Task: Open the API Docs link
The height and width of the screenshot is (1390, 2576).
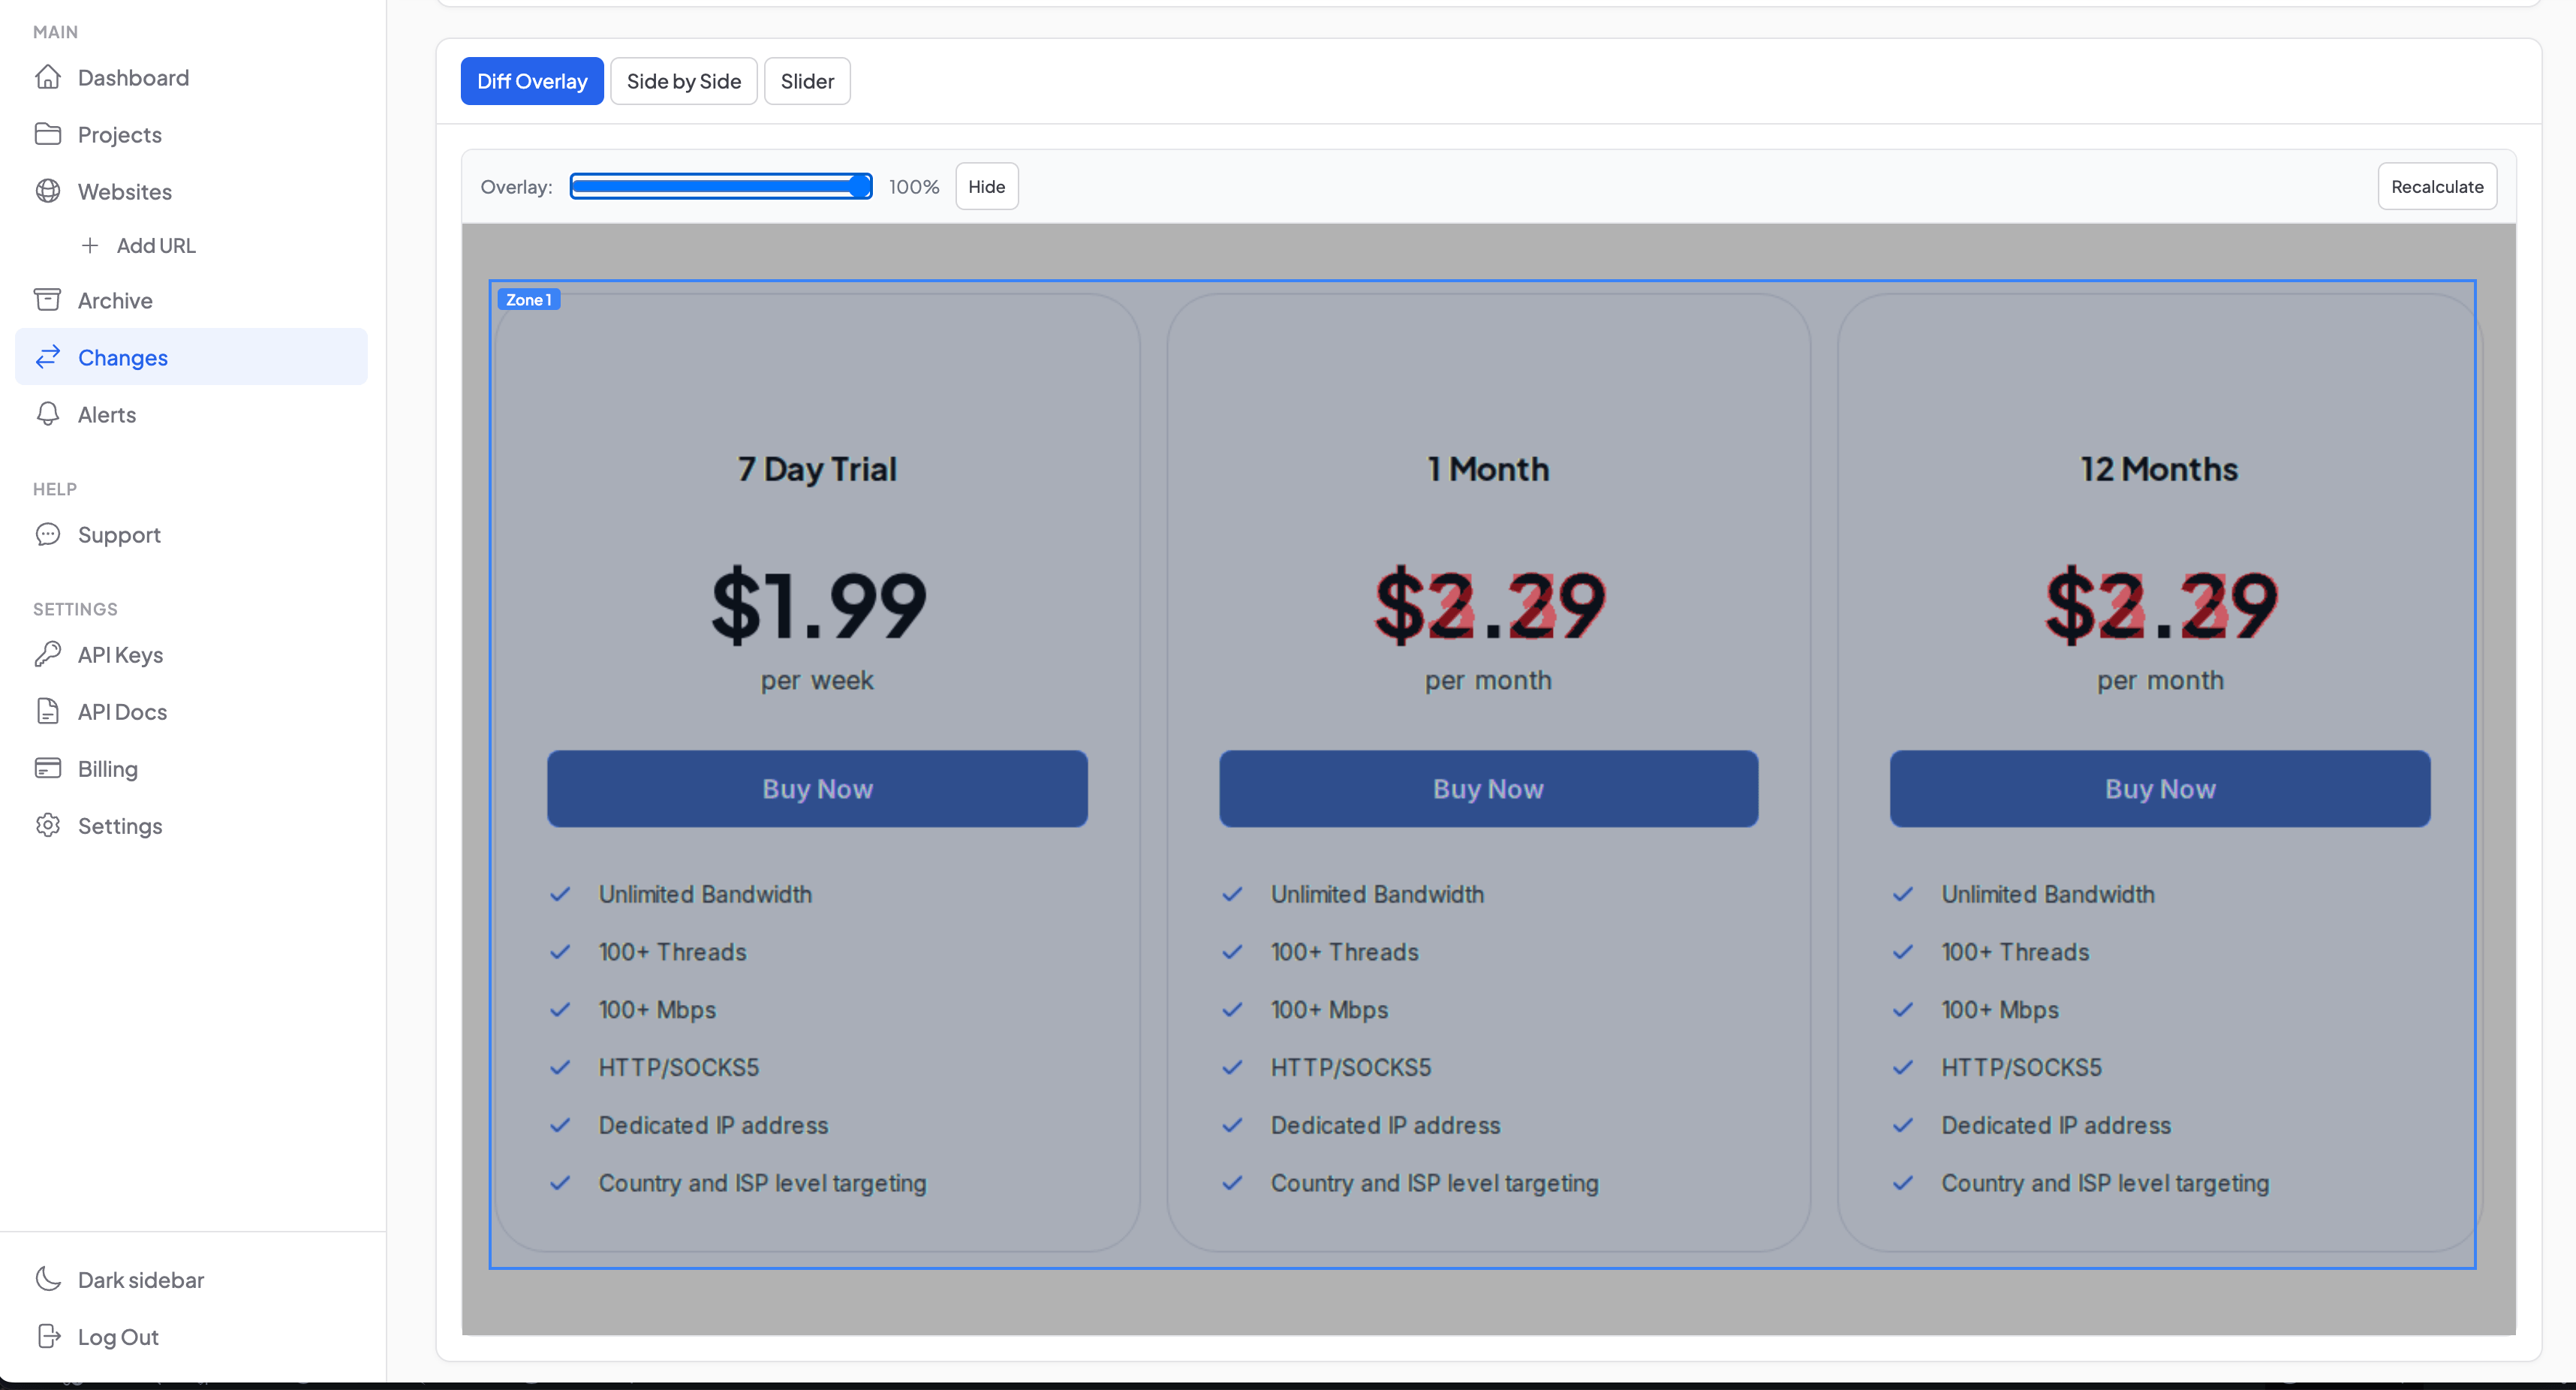Action: (122, 711)
